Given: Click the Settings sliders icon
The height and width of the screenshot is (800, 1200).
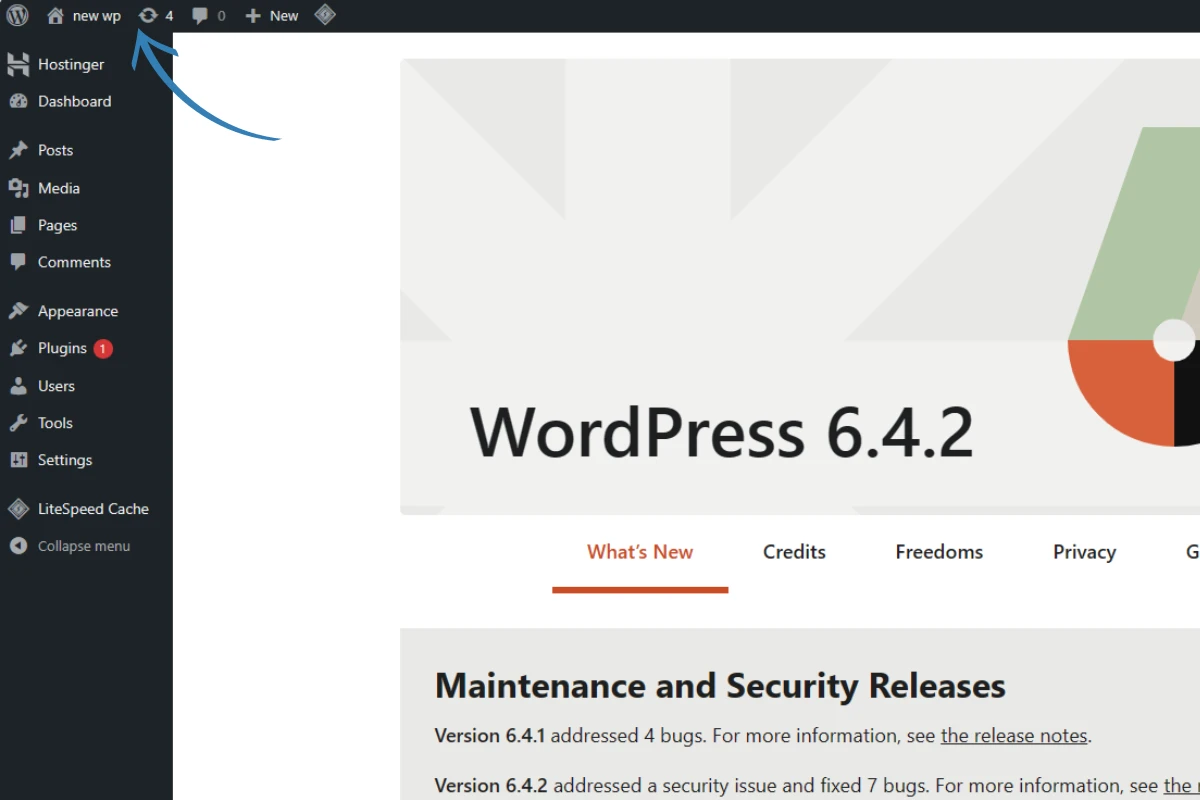Looking at the screenshot, I should pyautogui.click(x=18, y=460).
